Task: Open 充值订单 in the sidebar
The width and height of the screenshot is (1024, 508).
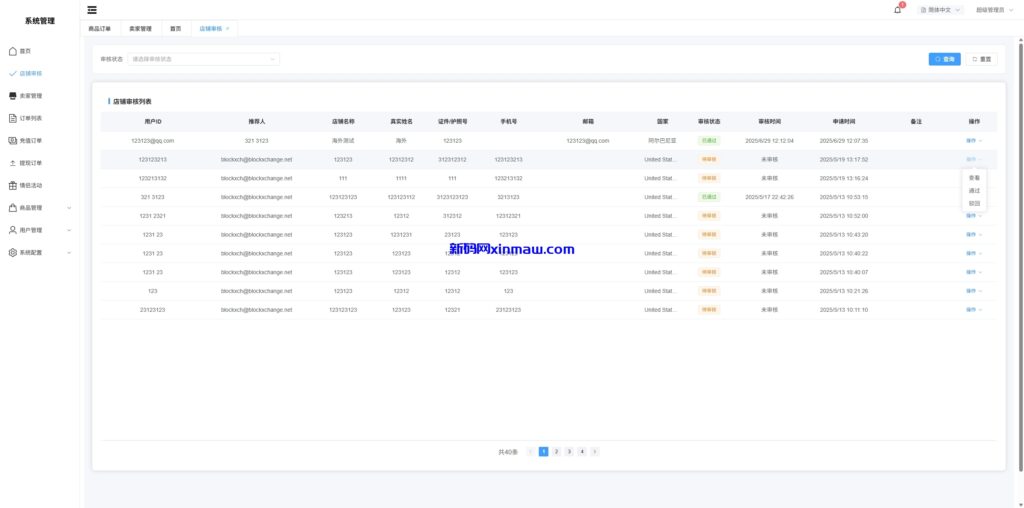Action: (x=30, y=141)
